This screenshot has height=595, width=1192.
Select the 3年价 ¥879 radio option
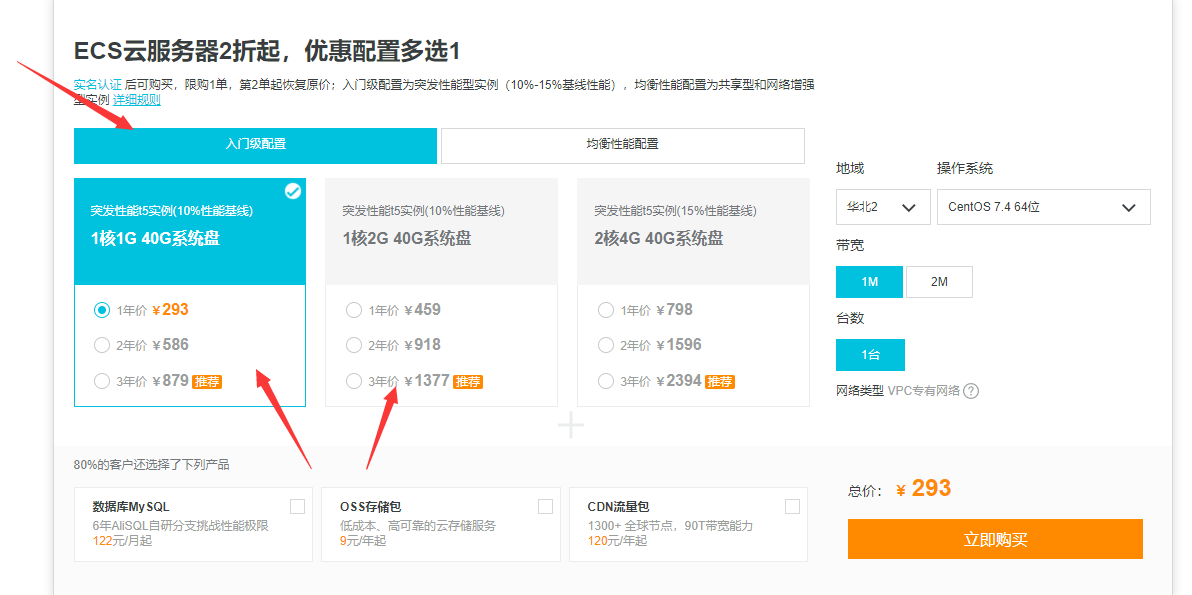click(101, 380)
